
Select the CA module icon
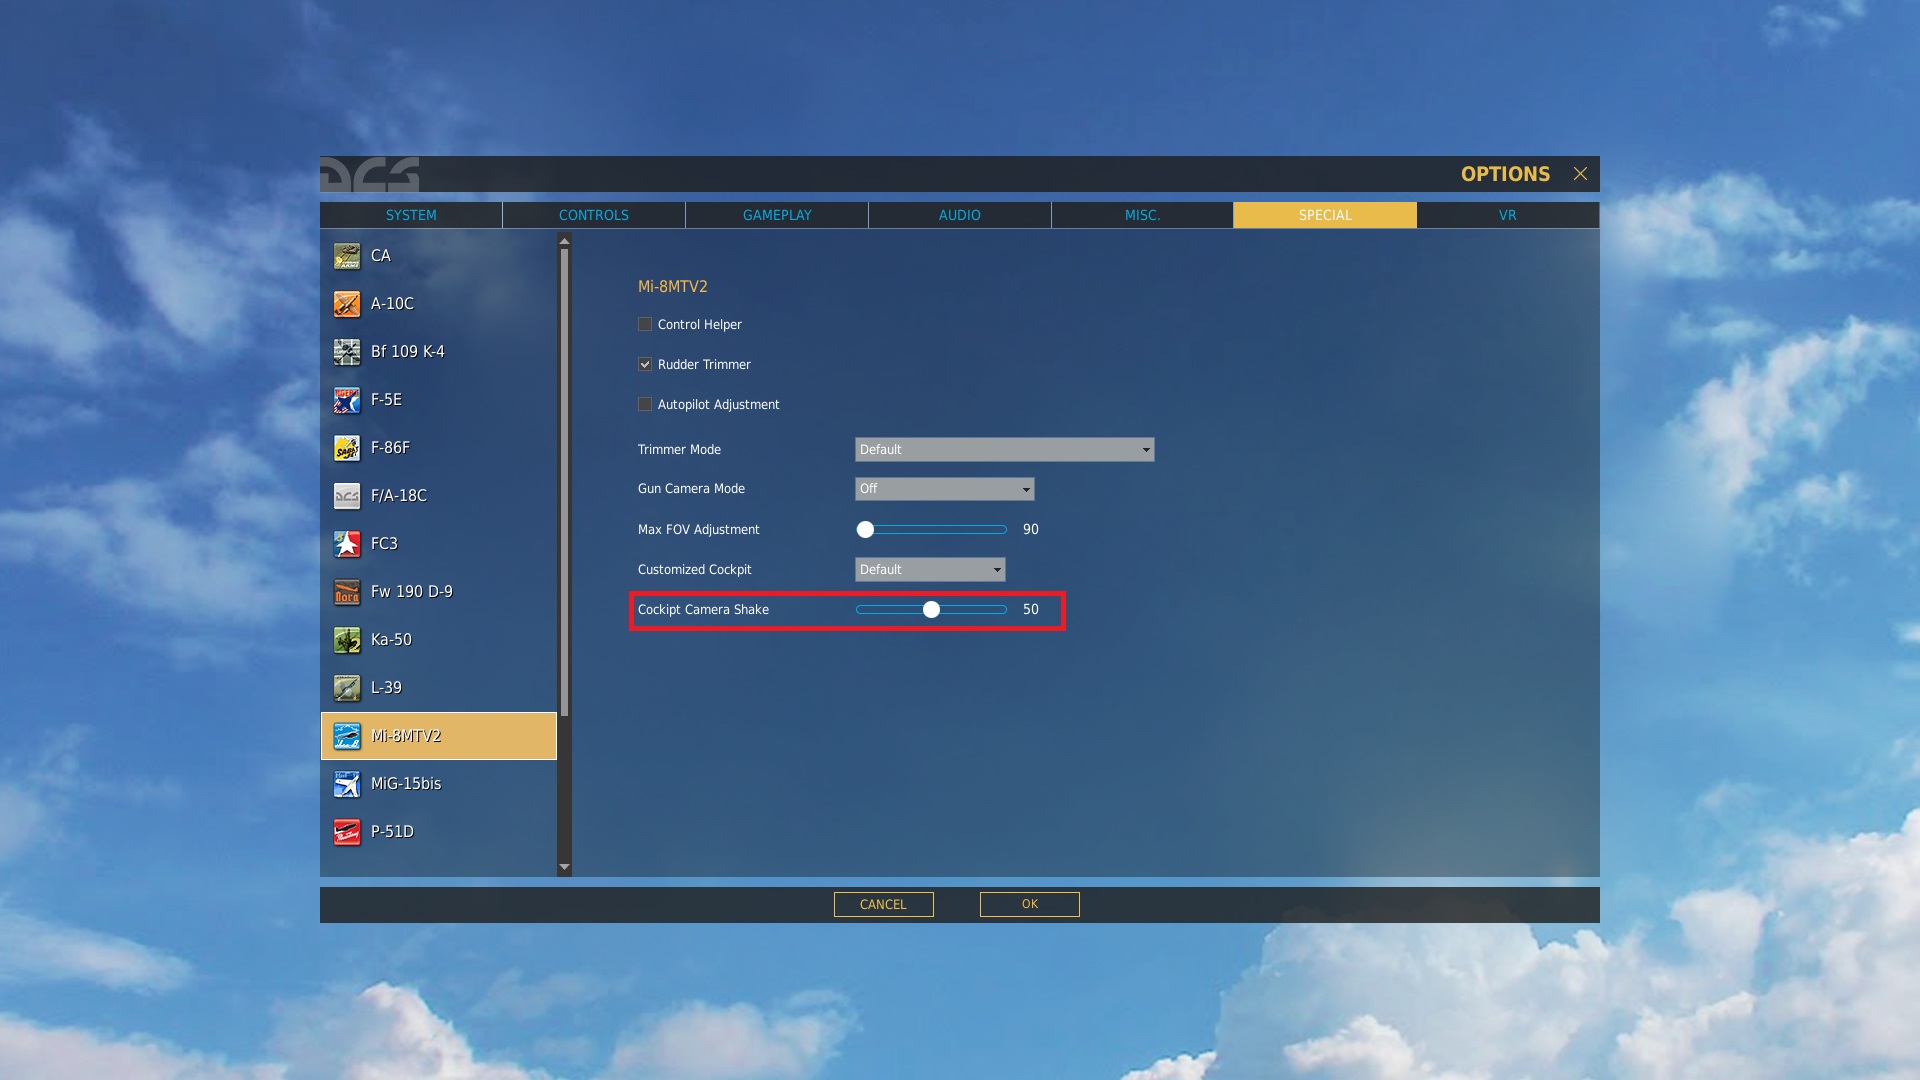coord(347,256)
